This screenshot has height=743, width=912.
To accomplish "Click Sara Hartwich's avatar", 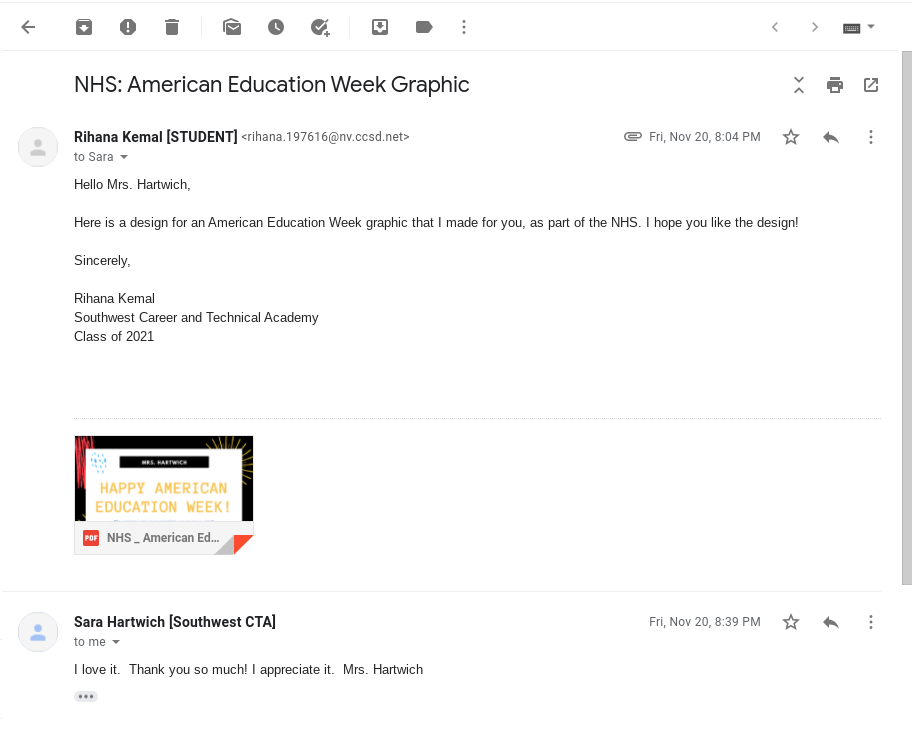I will (38, 632).
